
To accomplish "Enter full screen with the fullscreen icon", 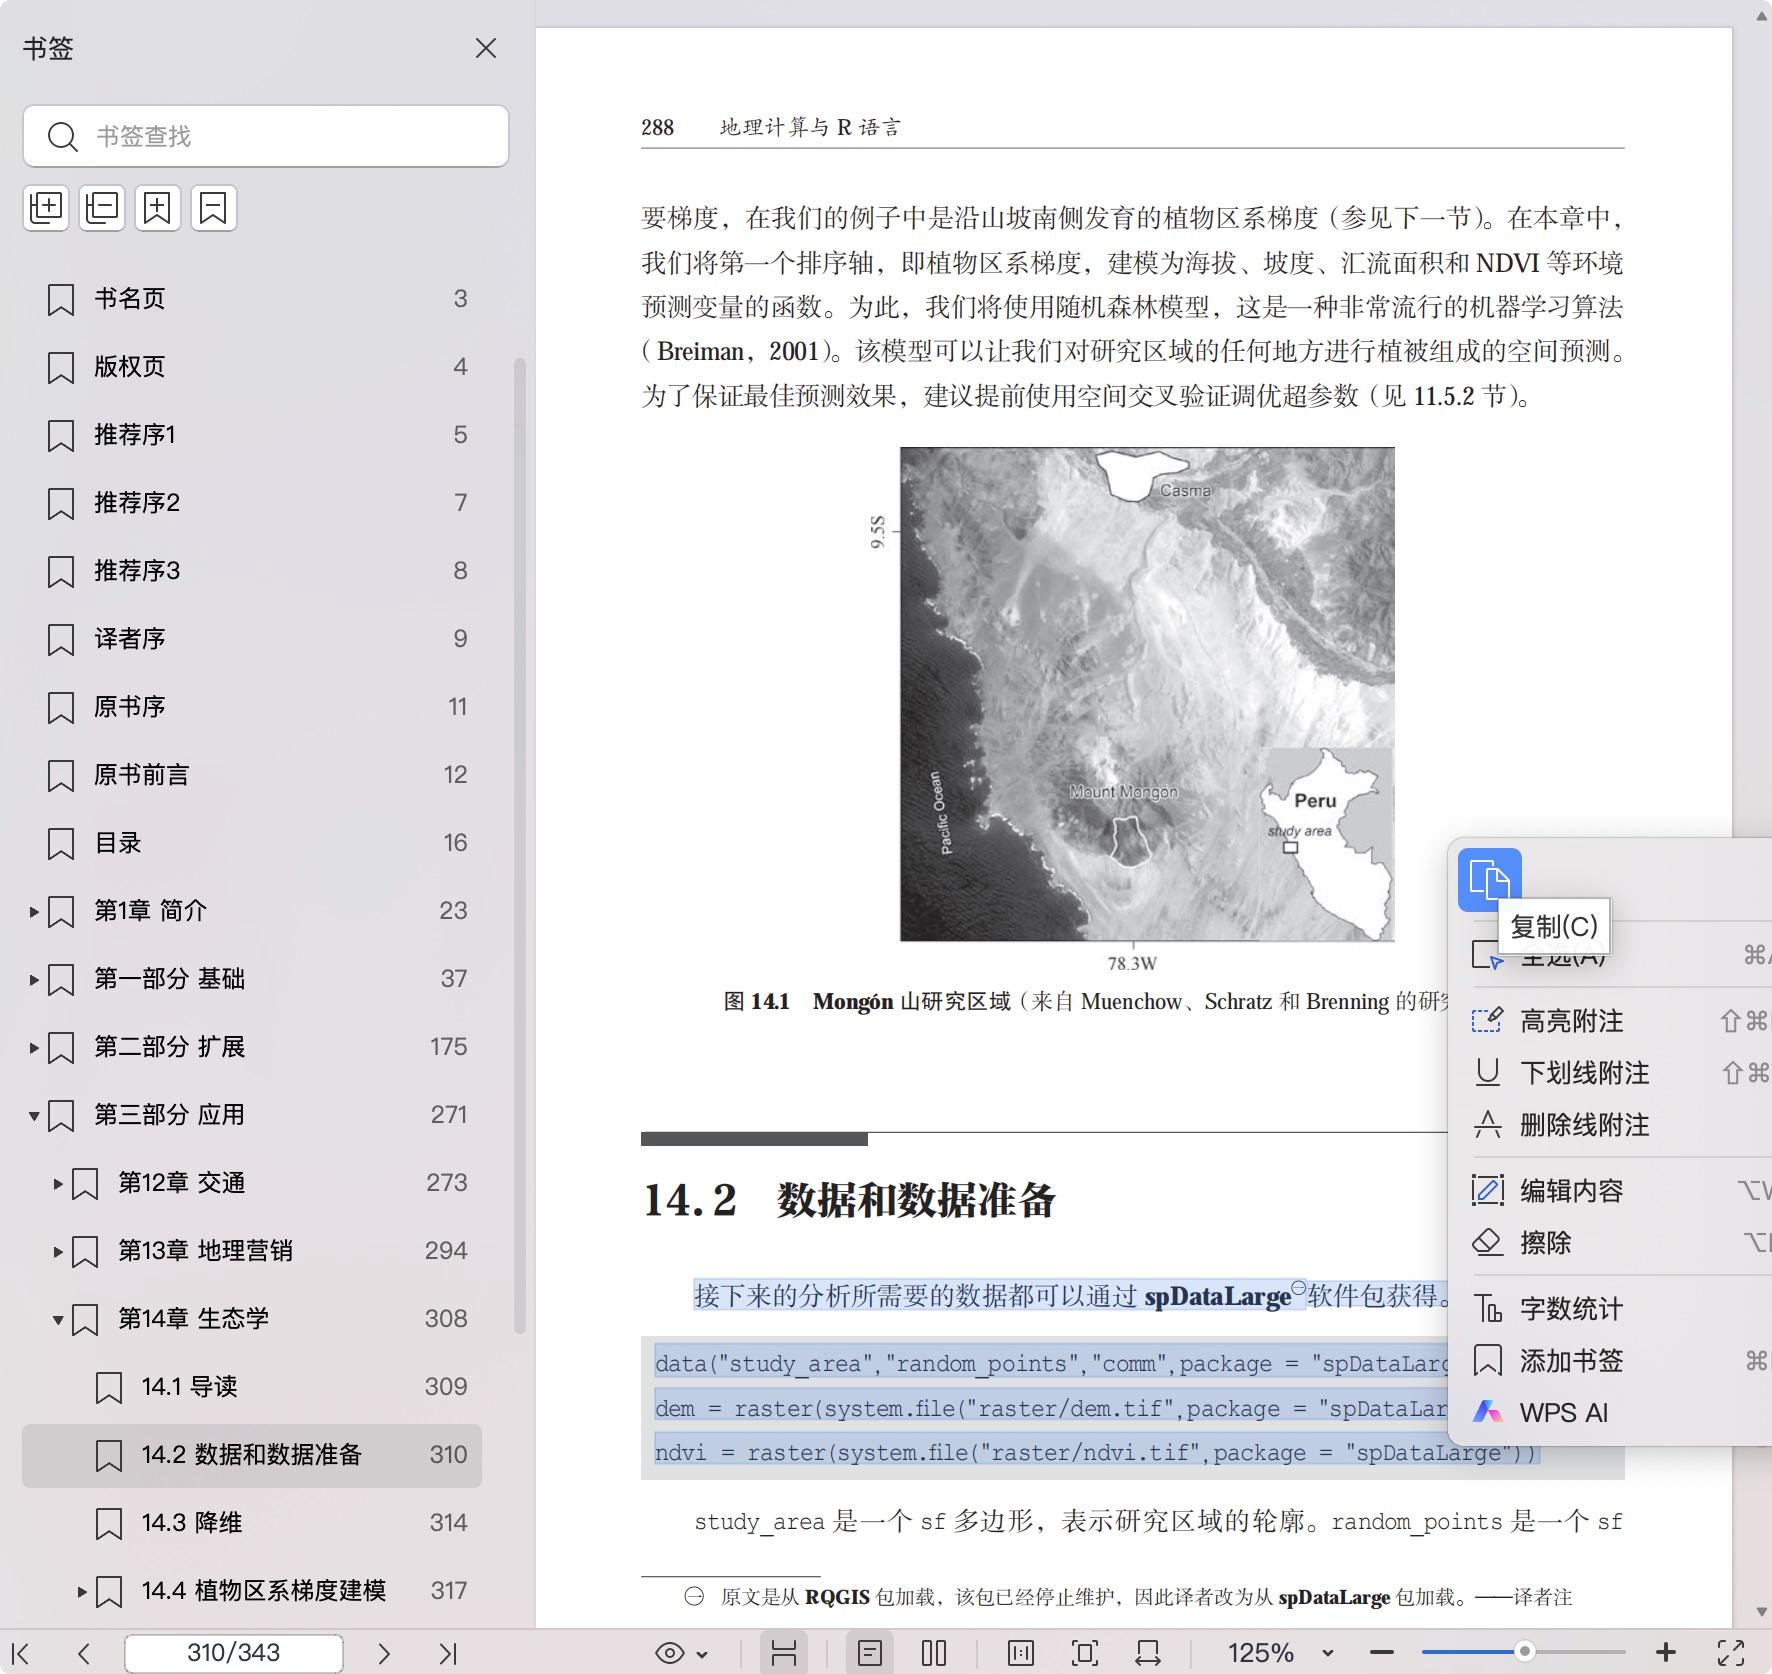I will [1732, 1652].
